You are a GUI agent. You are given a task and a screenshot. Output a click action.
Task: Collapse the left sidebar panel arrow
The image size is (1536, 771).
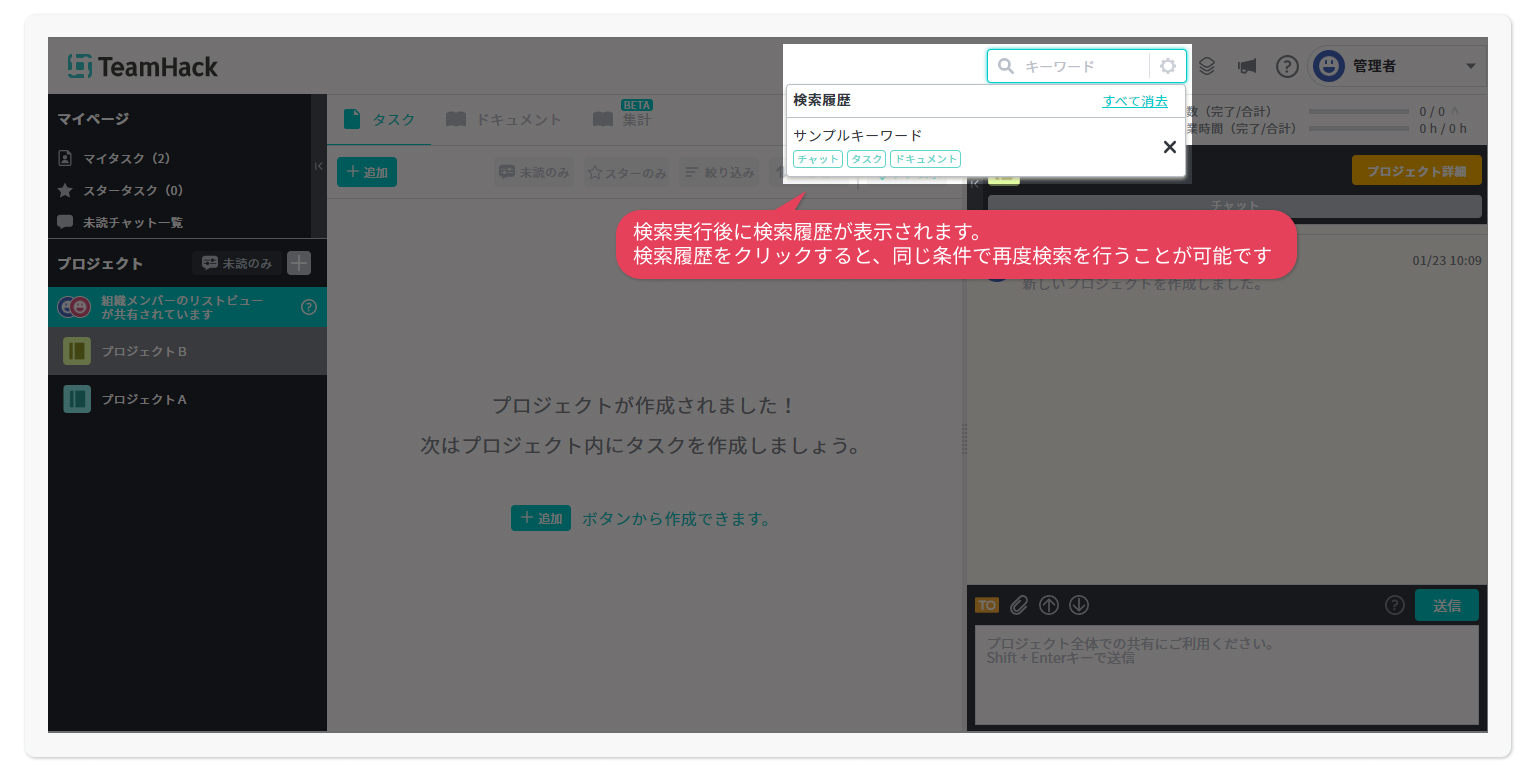tap(319, 166)
